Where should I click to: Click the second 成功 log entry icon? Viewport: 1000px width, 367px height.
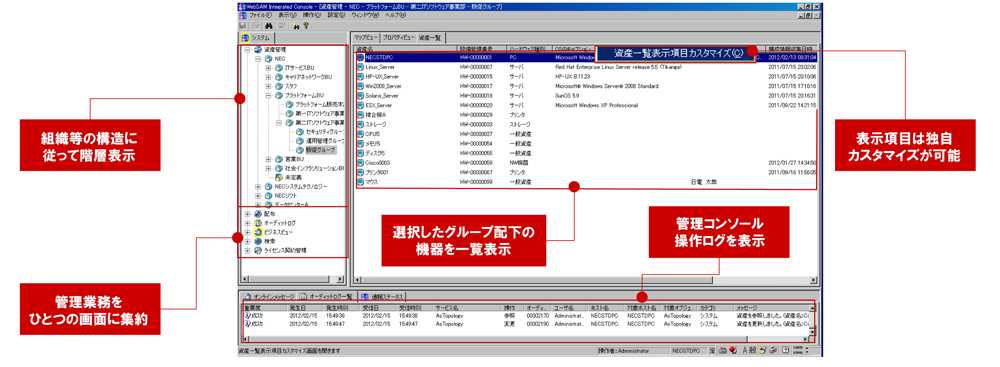(247, 324)
